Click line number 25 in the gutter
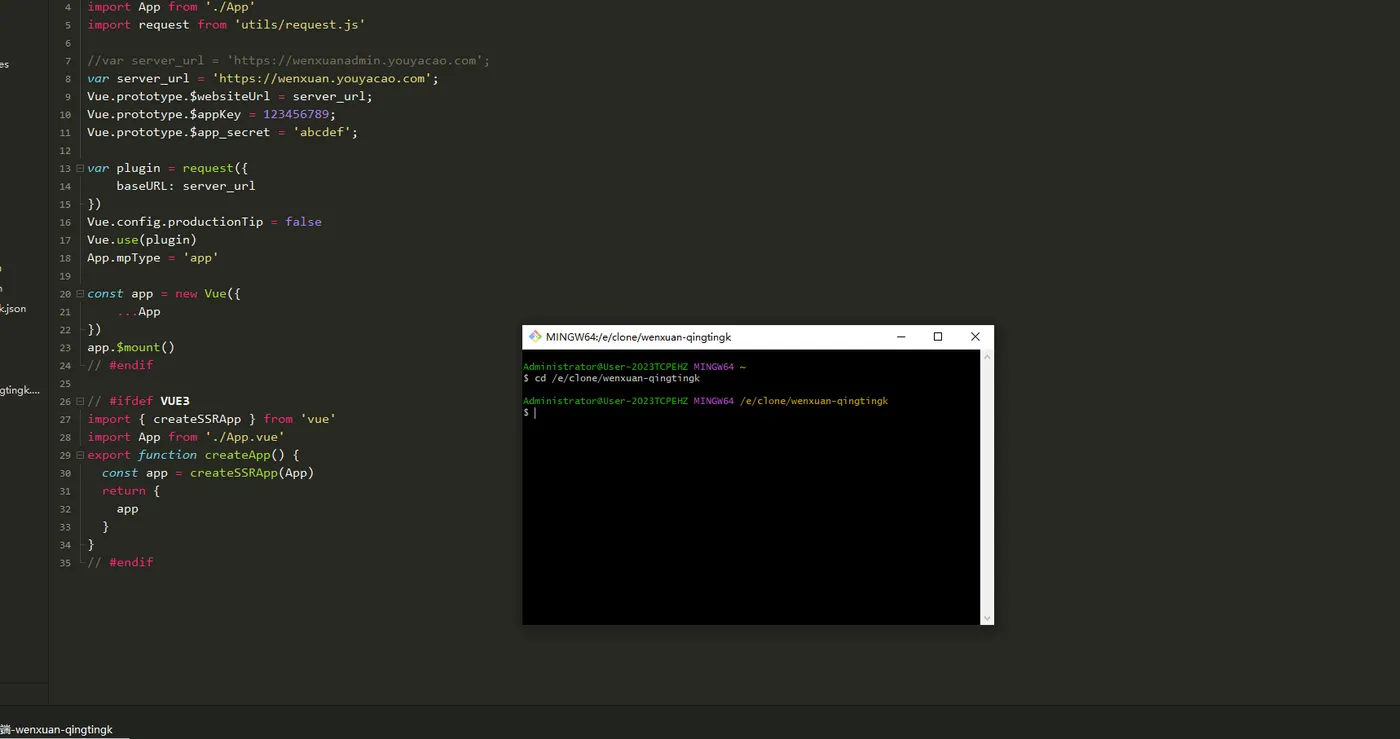The image size is (1400, 739). click(65, 384)
